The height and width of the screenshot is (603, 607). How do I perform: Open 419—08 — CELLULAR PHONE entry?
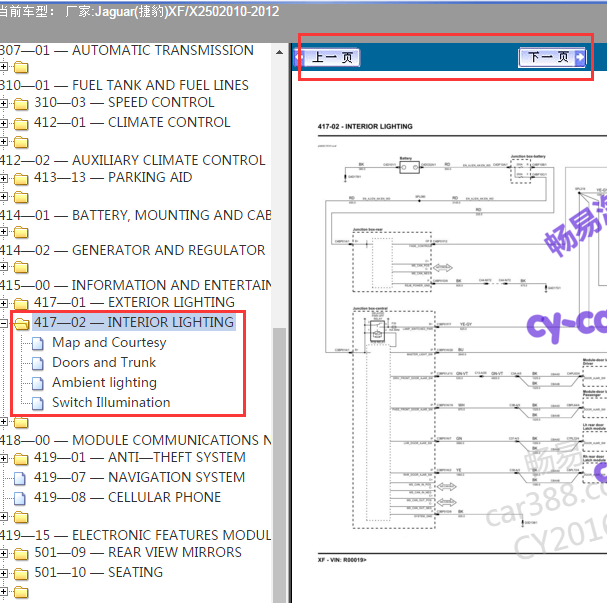(128, 497)
